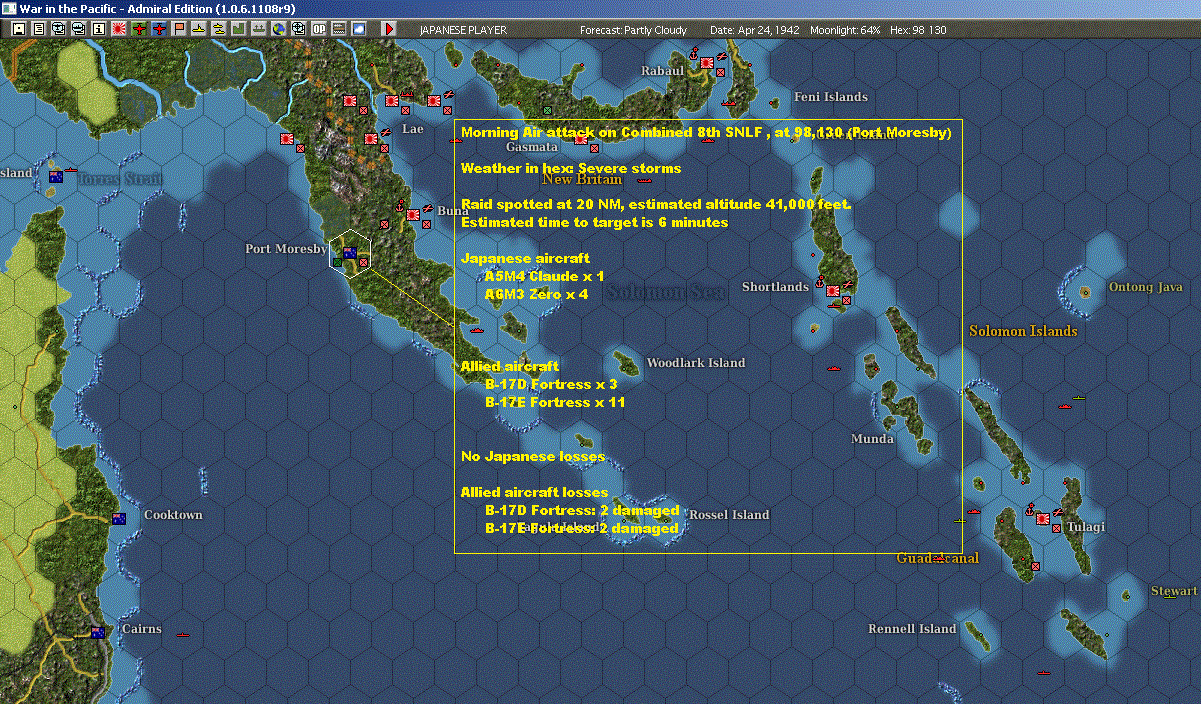The image size is (1201, 704).
Task: Click the red plane on blue toolbar icon
Action: [159, 29]
